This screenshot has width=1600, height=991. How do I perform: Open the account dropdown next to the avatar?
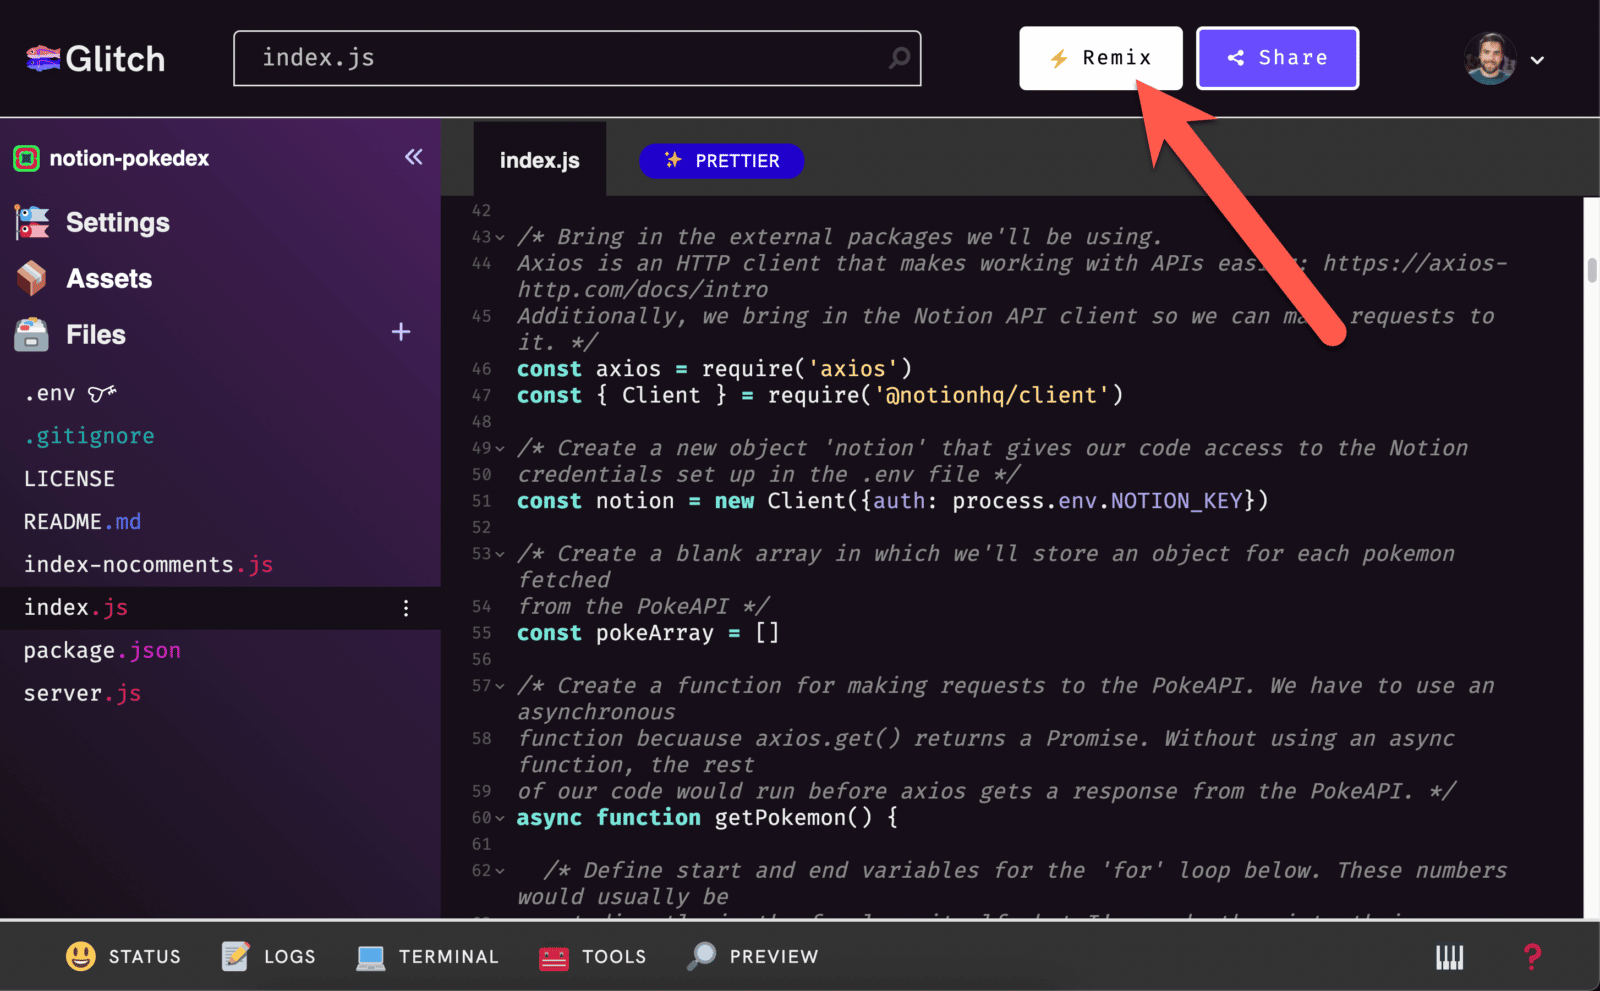click(x=1539, y=60)
